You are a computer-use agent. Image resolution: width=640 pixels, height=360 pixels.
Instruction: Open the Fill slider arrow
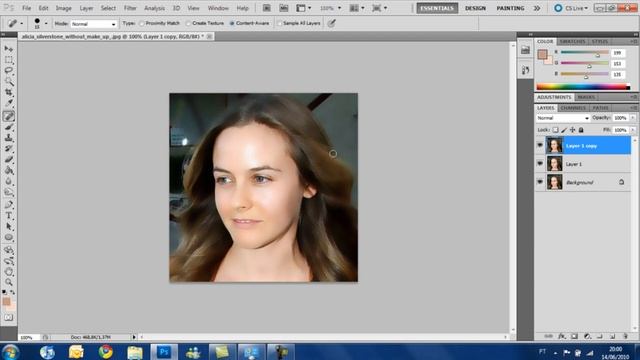point(633,130)
